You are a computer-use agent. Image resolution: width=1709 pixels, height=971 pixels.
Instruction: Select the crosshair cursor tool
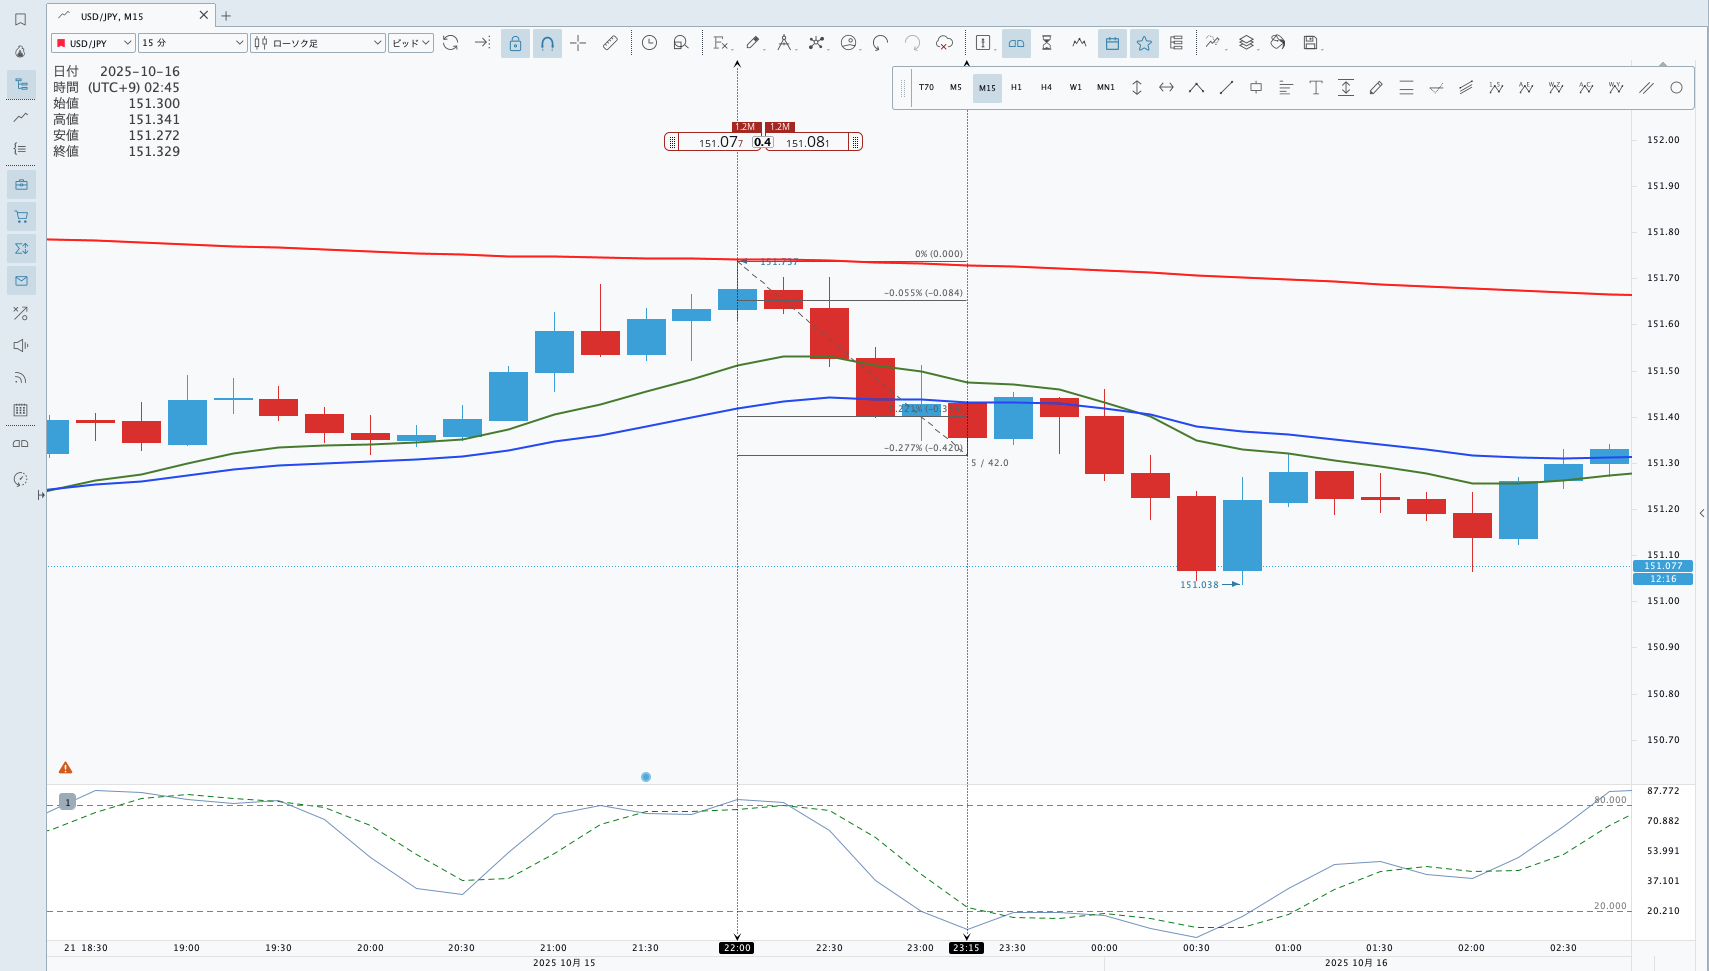click(x=578, y=43)
